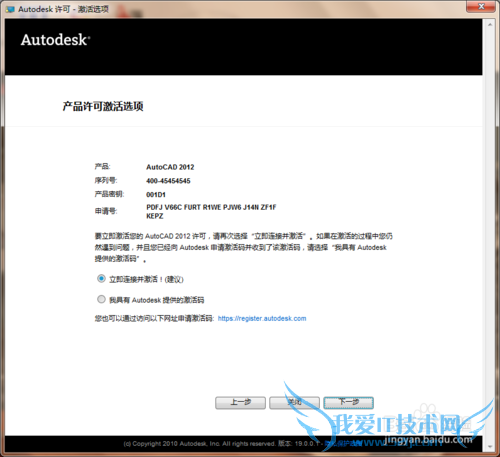
Task: Click the 序列号 label
Action: coord(106,180)
